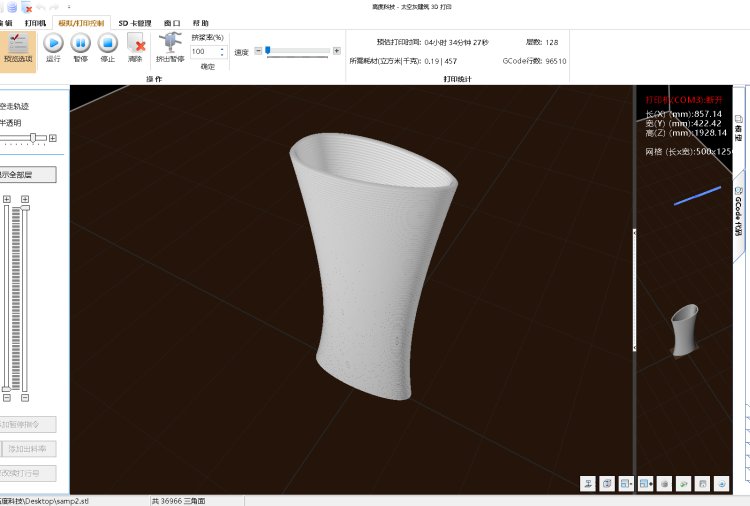This screenshot has width=750, height=506.
Task: Click the 显示全部层 button
Action: 28,174
